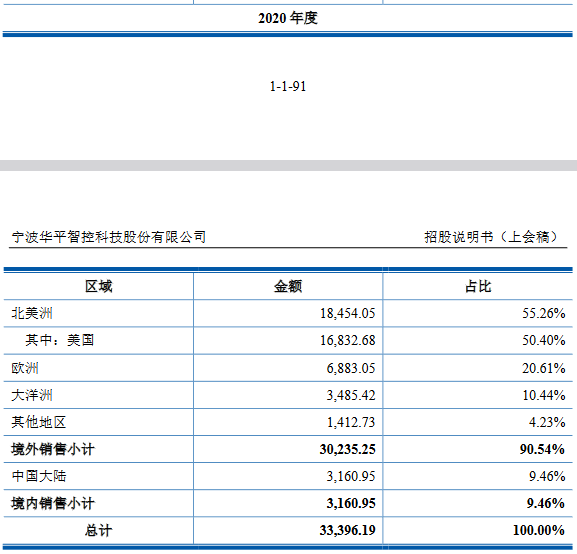Select the 区域 column header
The image size is (577, 554).
coord(98,286)
